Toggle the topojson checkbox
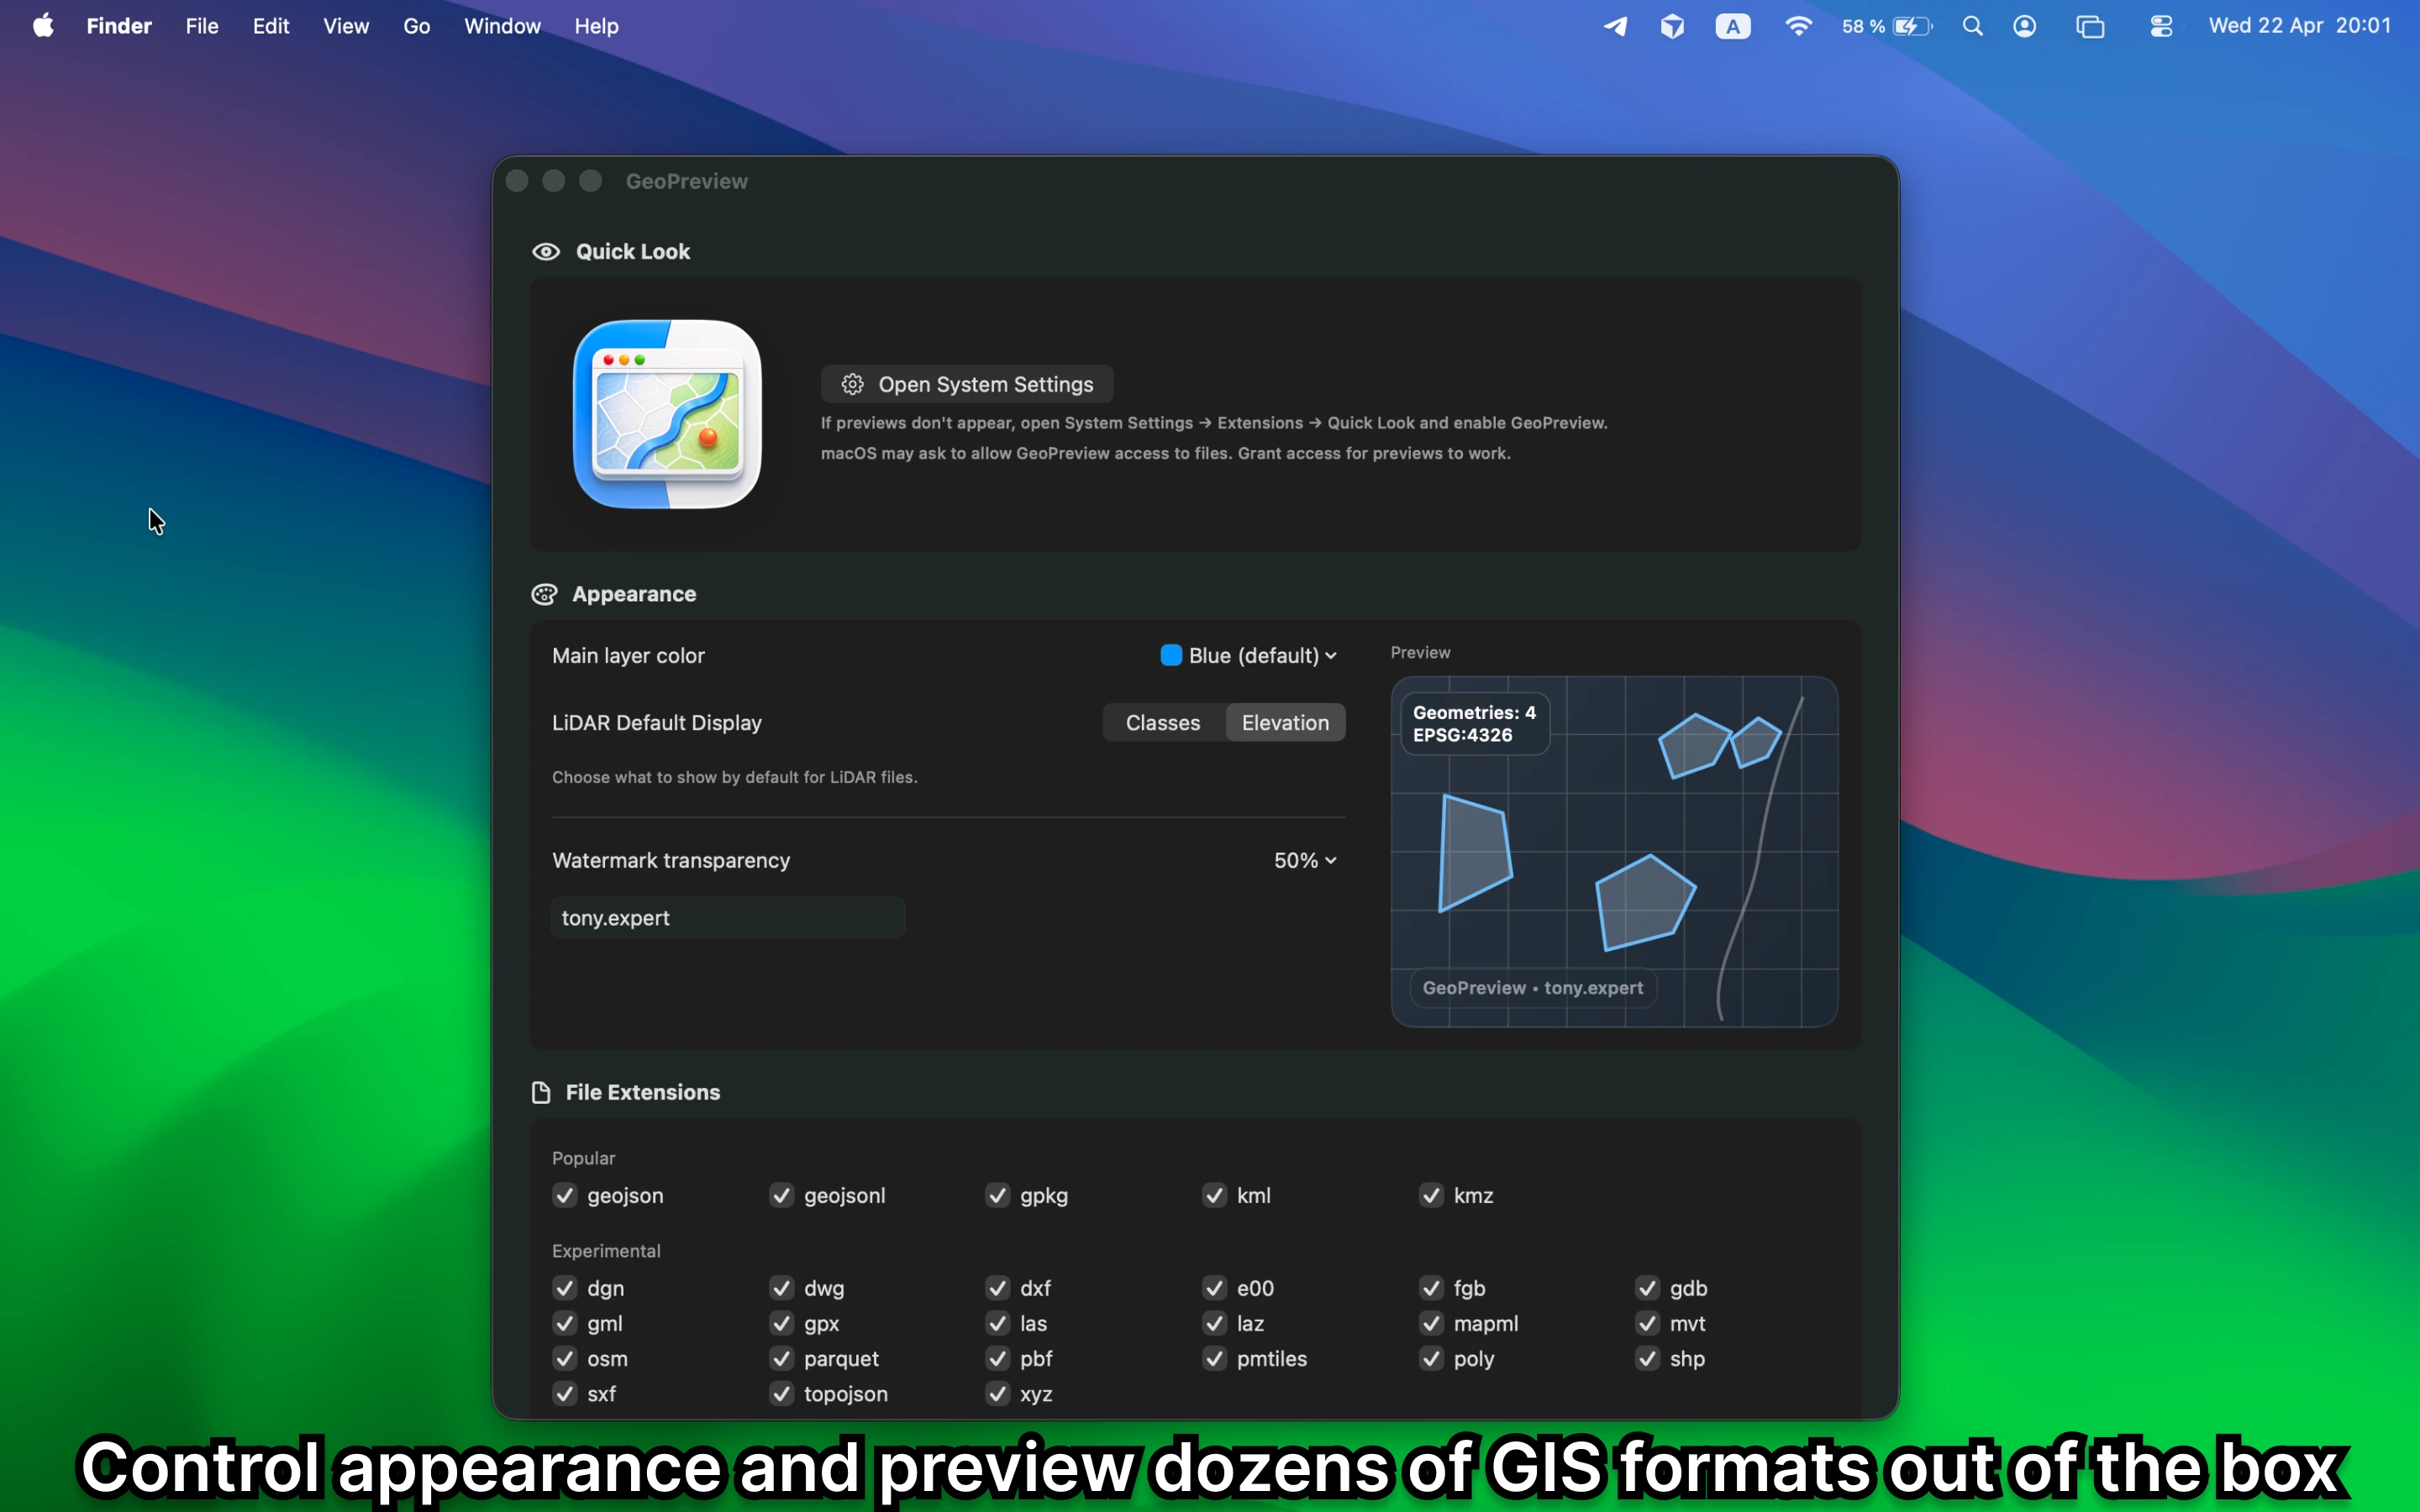This screenshot has width=2420, height=1512. coord(782,1393)
